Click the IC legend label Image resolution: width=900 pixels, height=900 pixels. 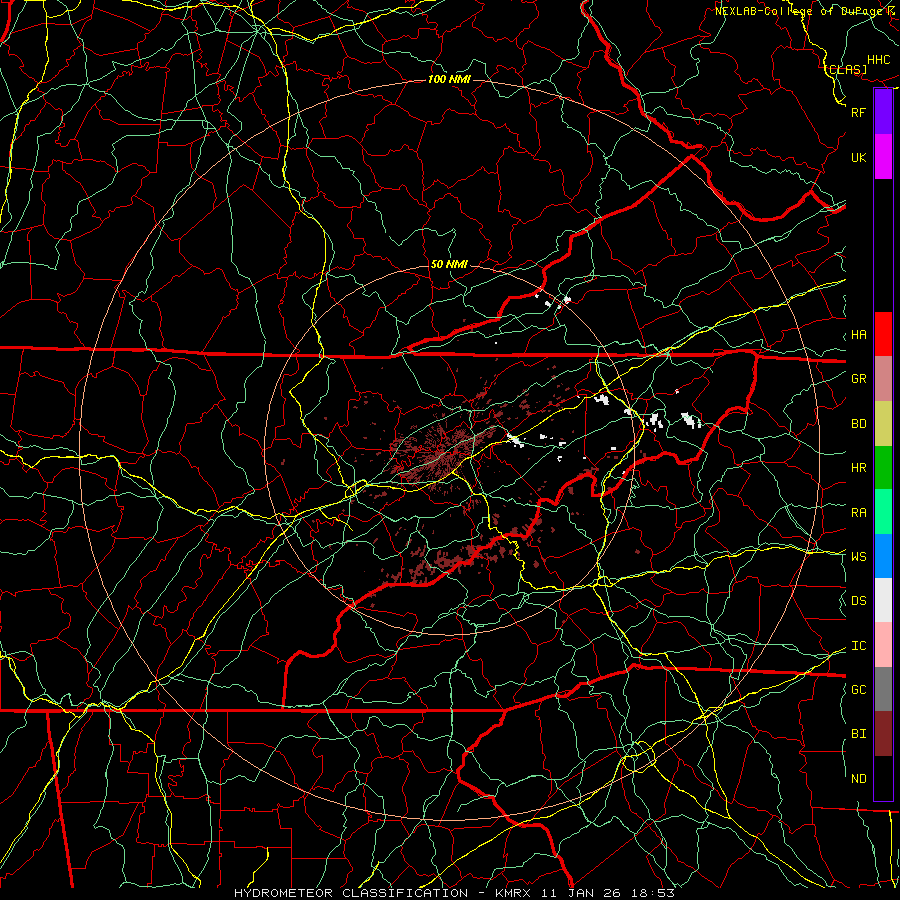[x=859, y=645]
